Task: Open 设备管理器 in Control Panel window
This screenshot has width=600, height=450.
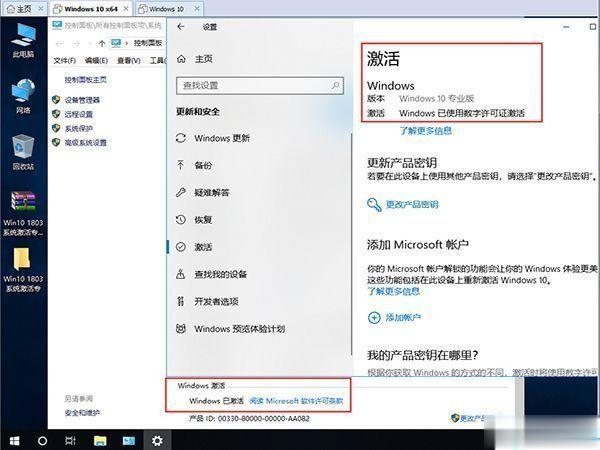Action: [82, 100]
